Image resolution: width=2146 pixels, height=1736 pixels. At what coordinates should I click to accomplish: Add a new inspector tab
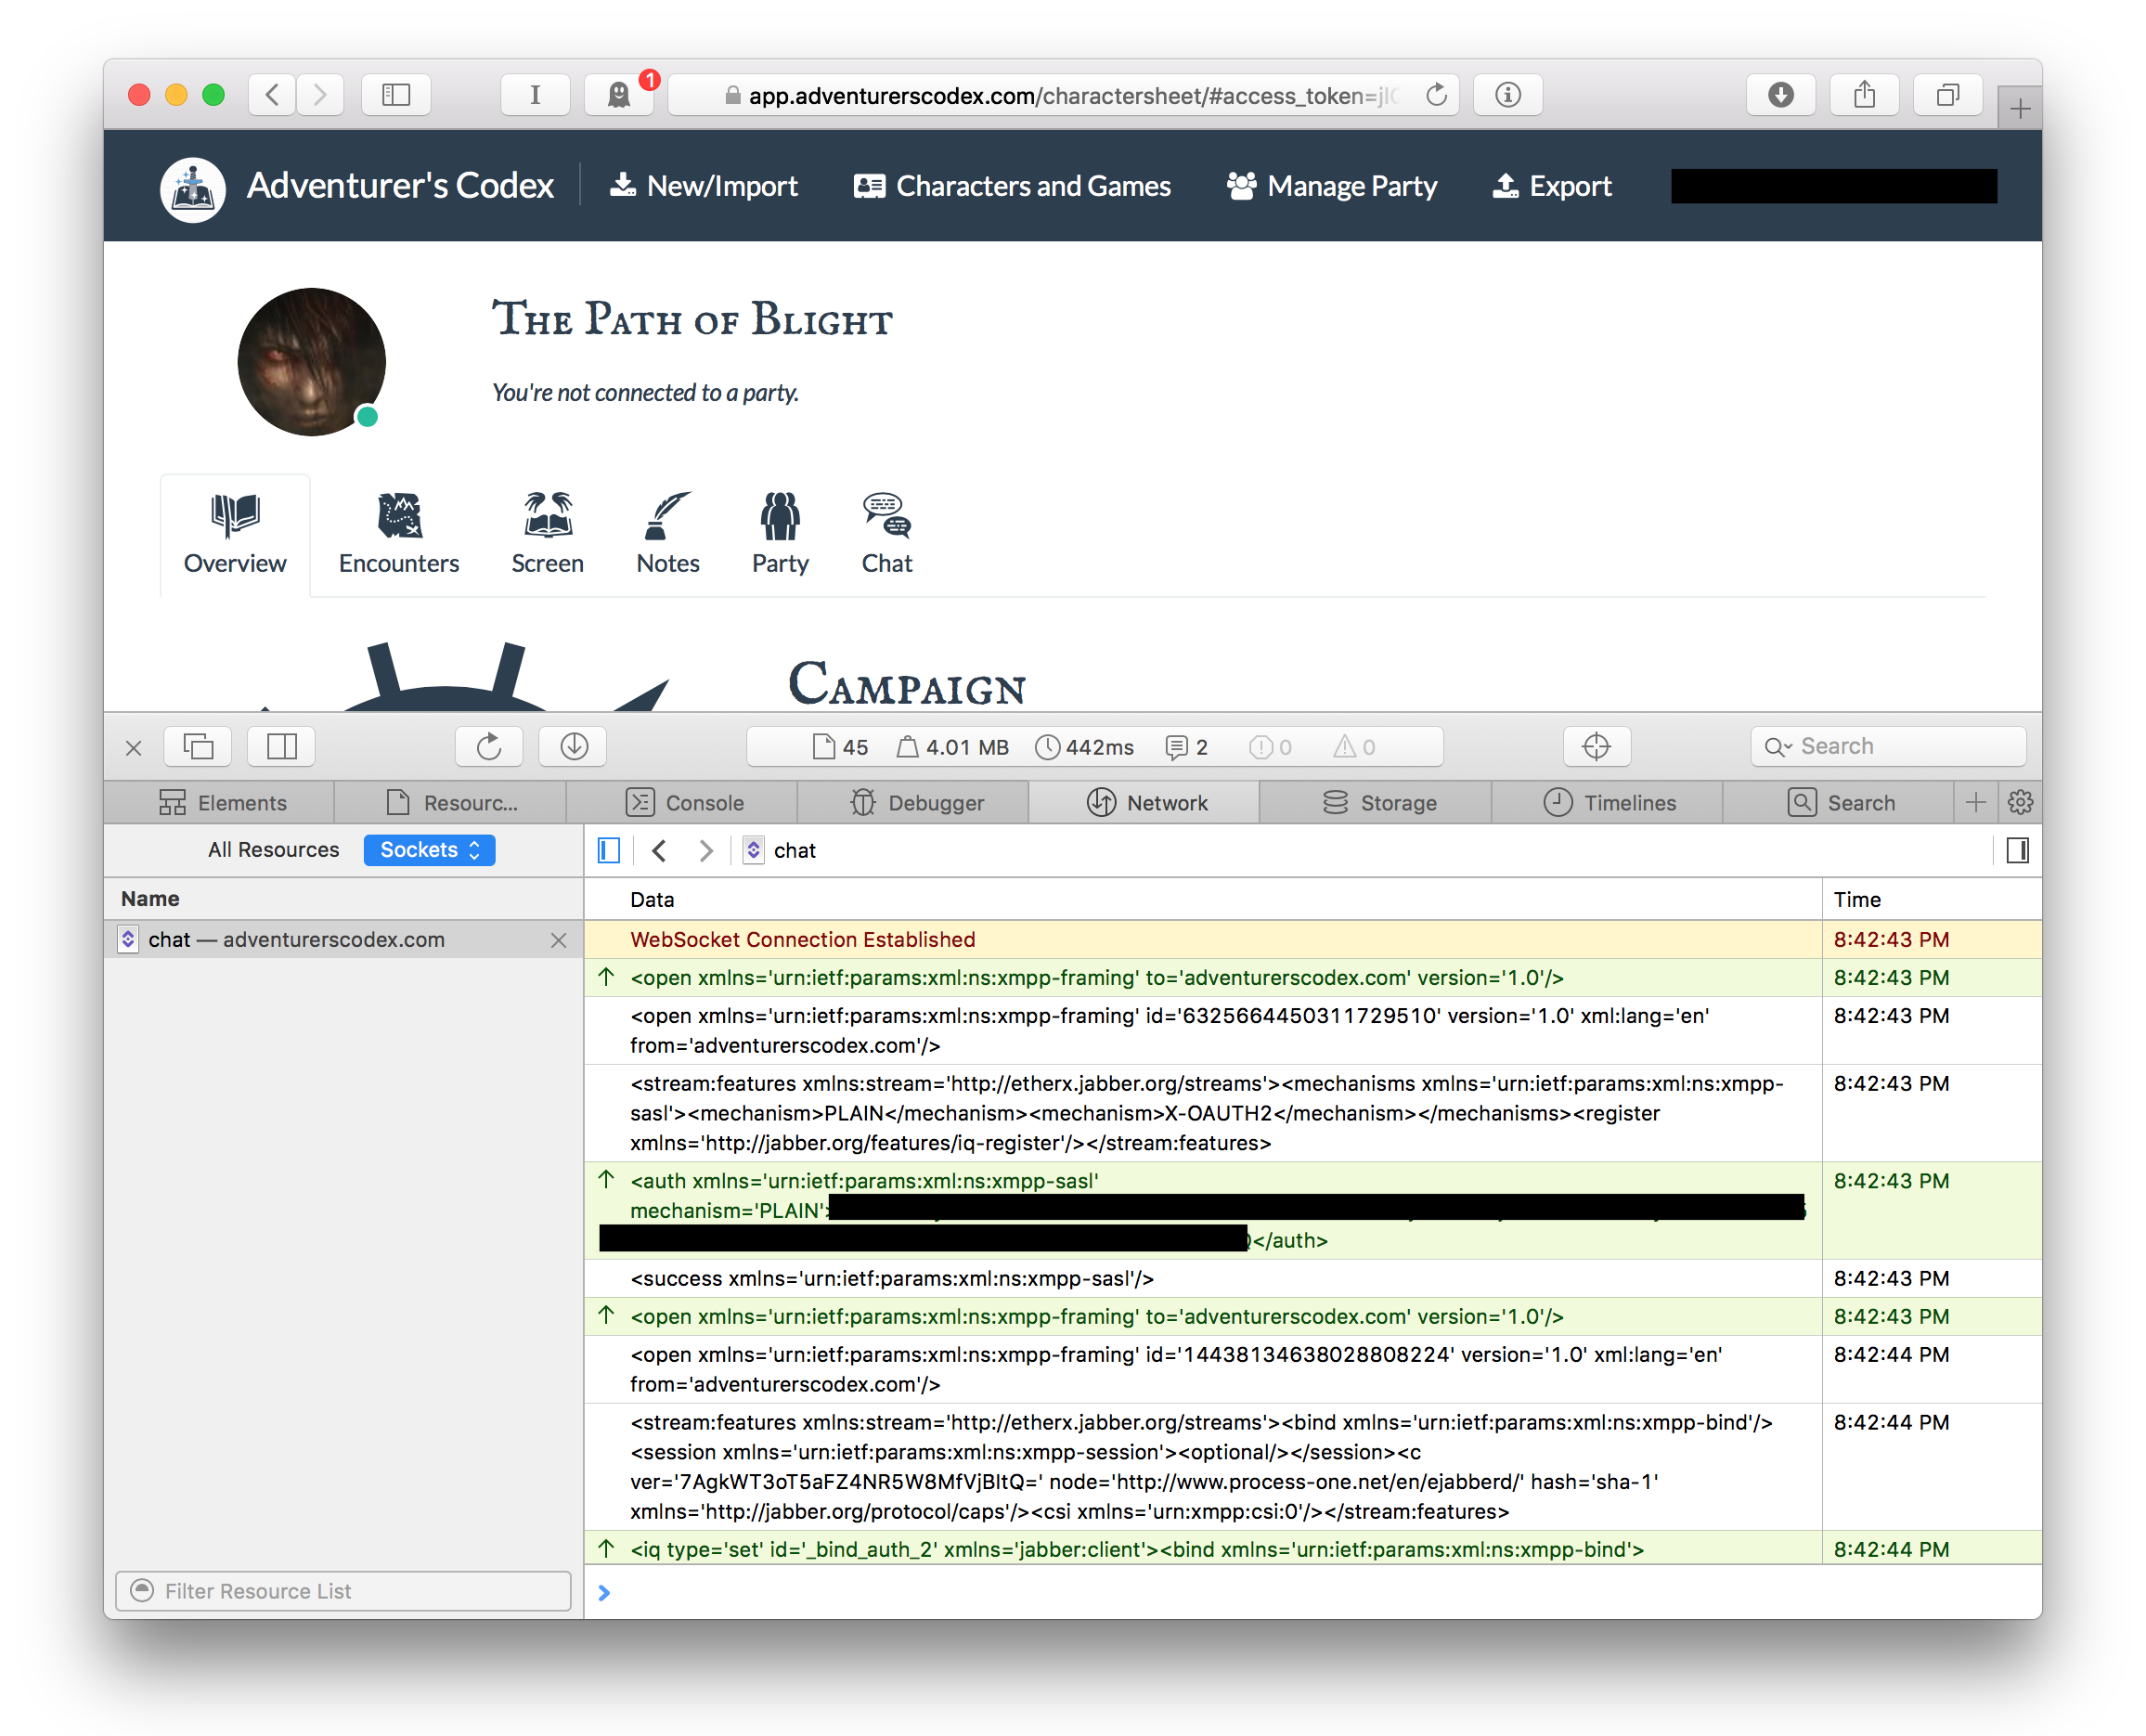1976,802
